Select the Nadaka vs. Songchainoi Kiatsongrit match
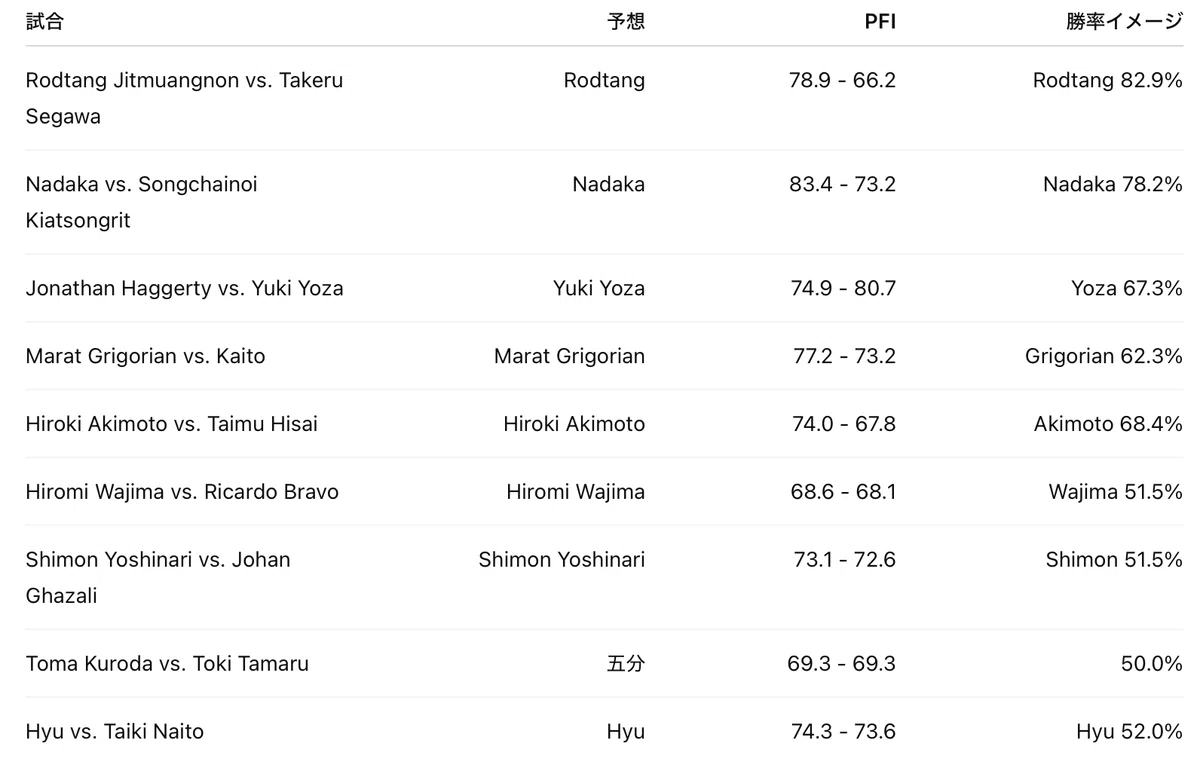The image size is (1200, 758). pyautogui.click(x=142, y=202)
